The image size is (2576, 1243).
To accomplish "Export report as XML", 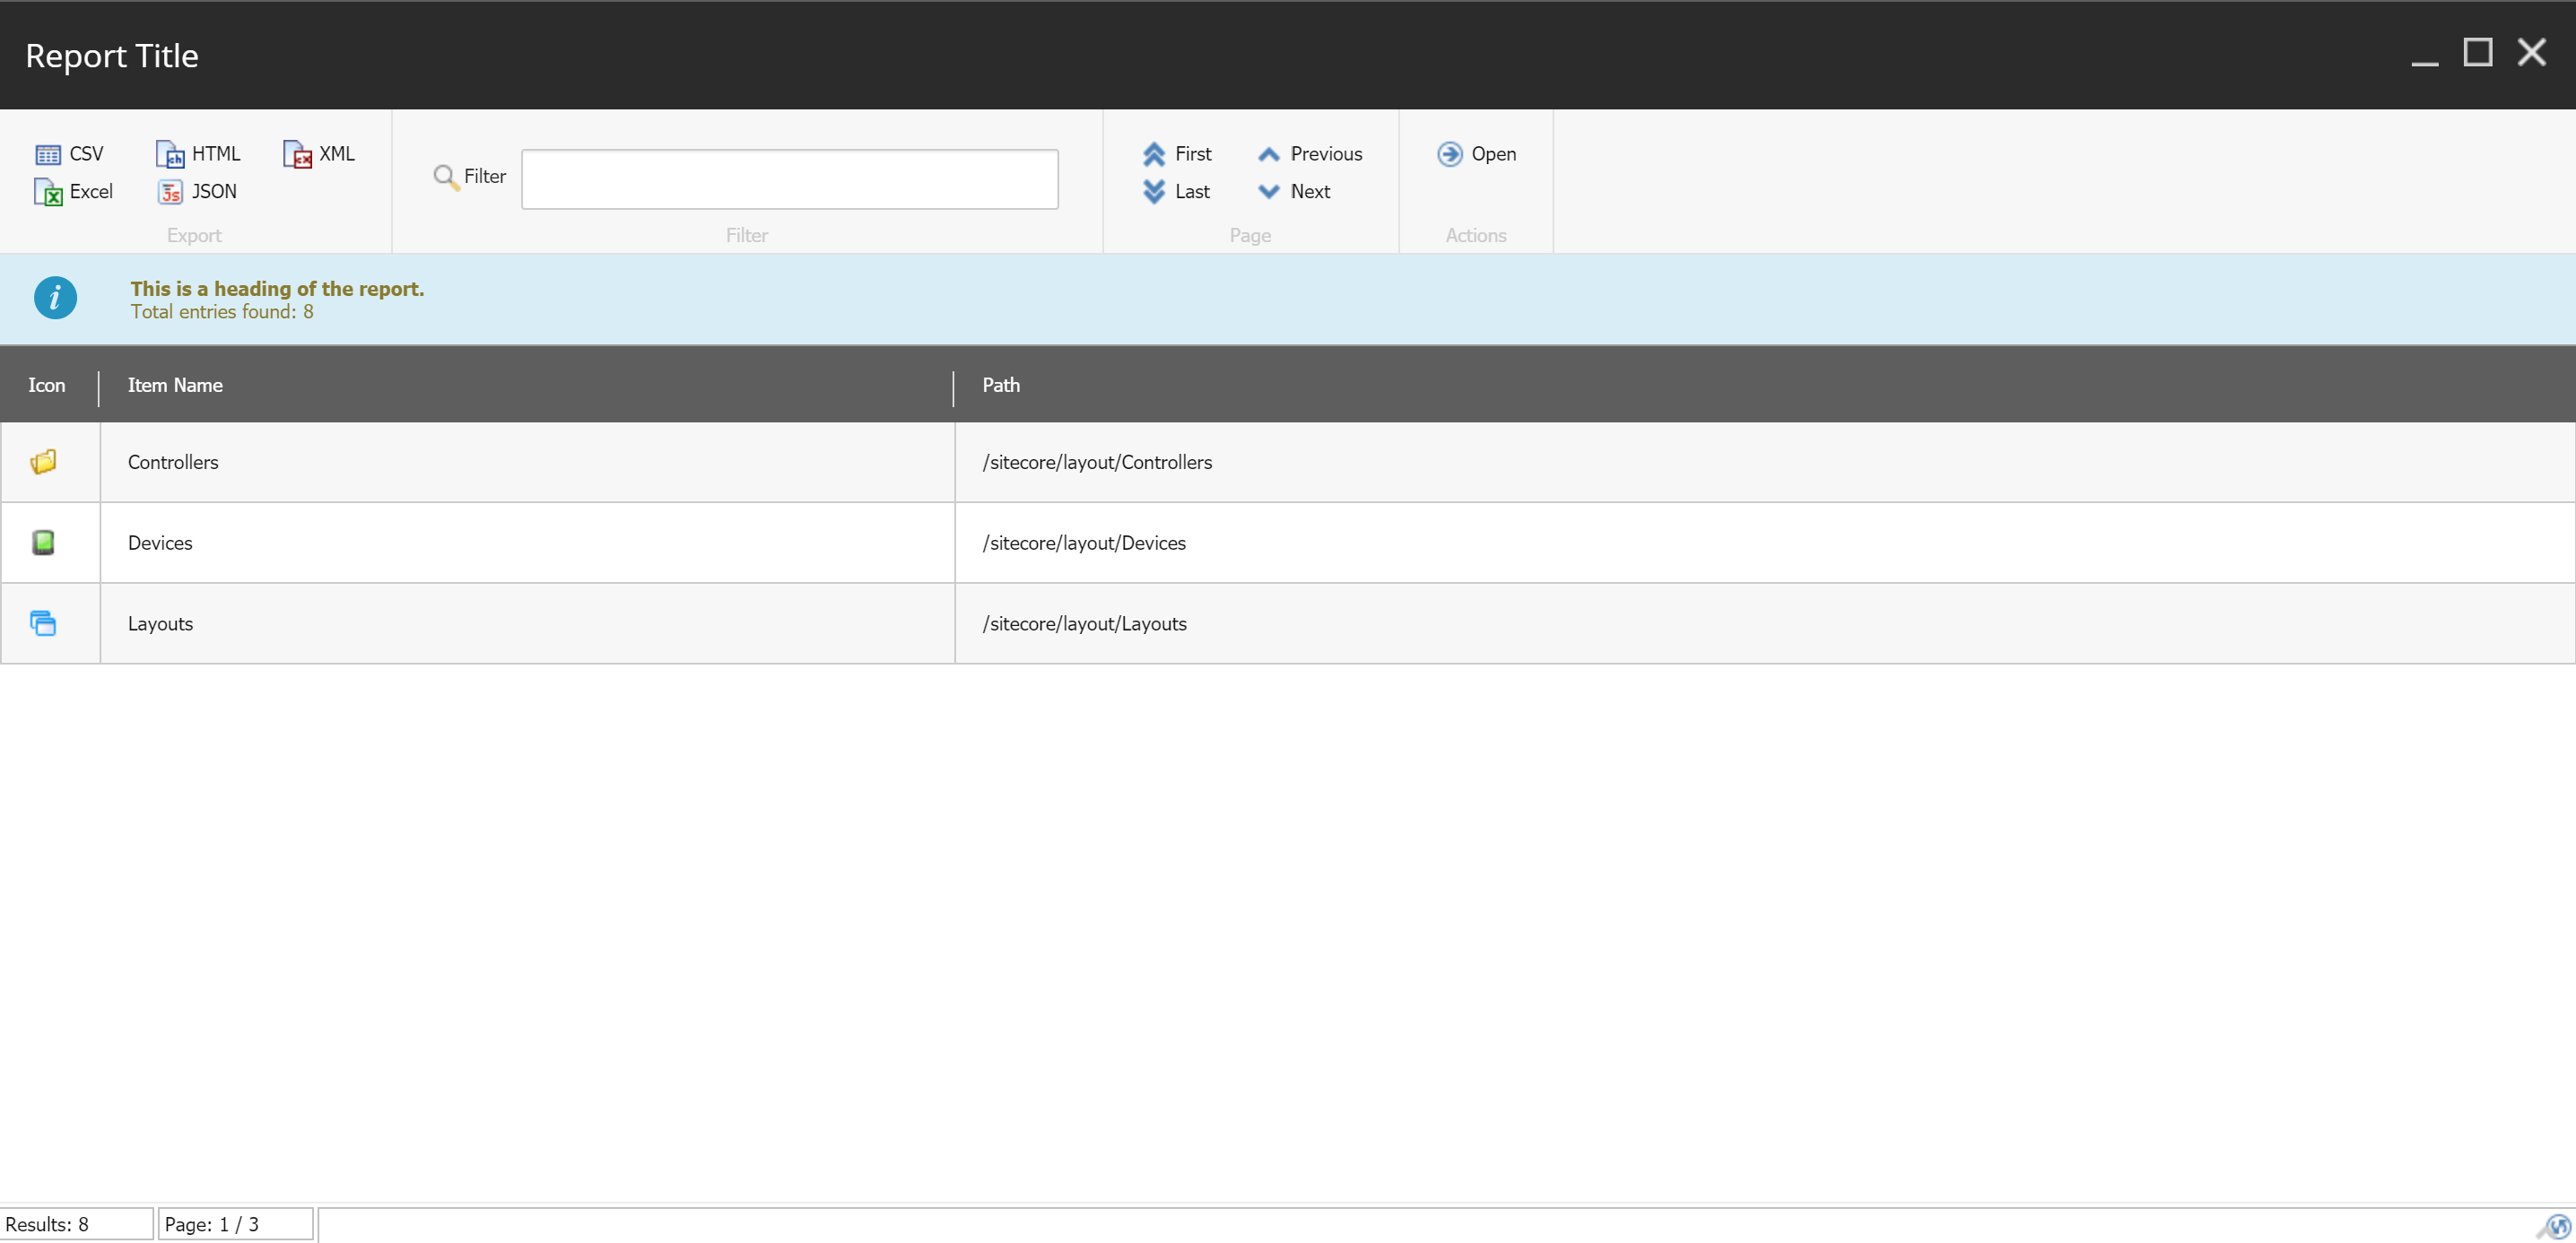I will [x=319, y=154].
